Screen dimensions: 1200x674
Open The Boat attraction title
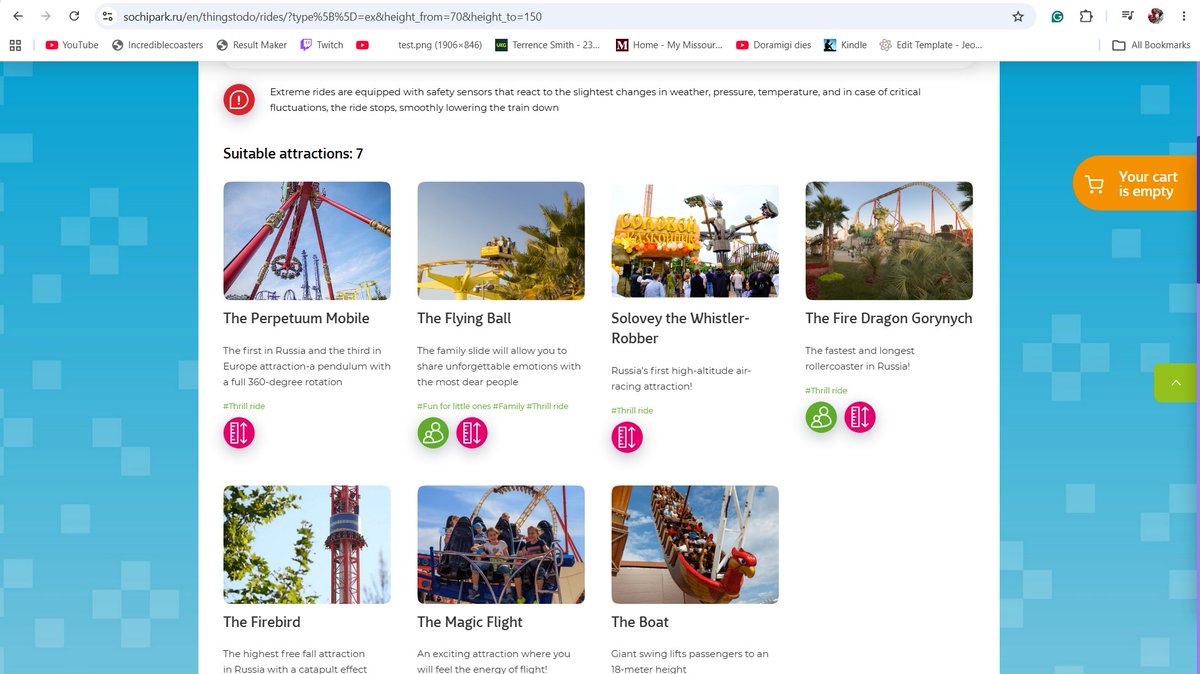tap(640, 622)
